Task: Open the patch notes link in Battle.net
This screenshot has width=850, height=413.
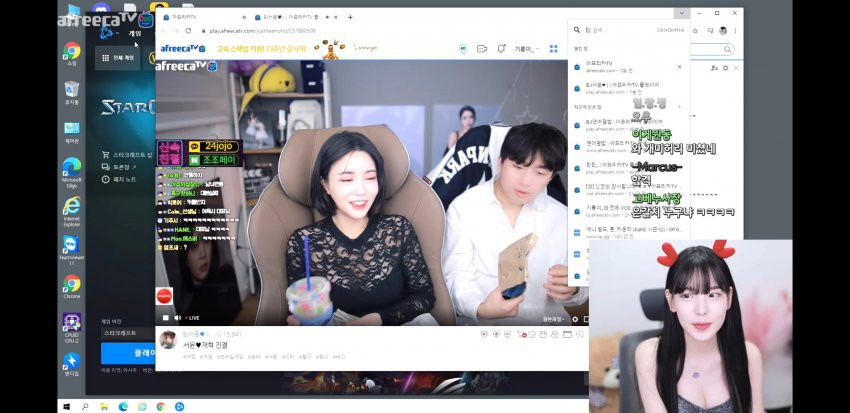Action: pos(119,179)
